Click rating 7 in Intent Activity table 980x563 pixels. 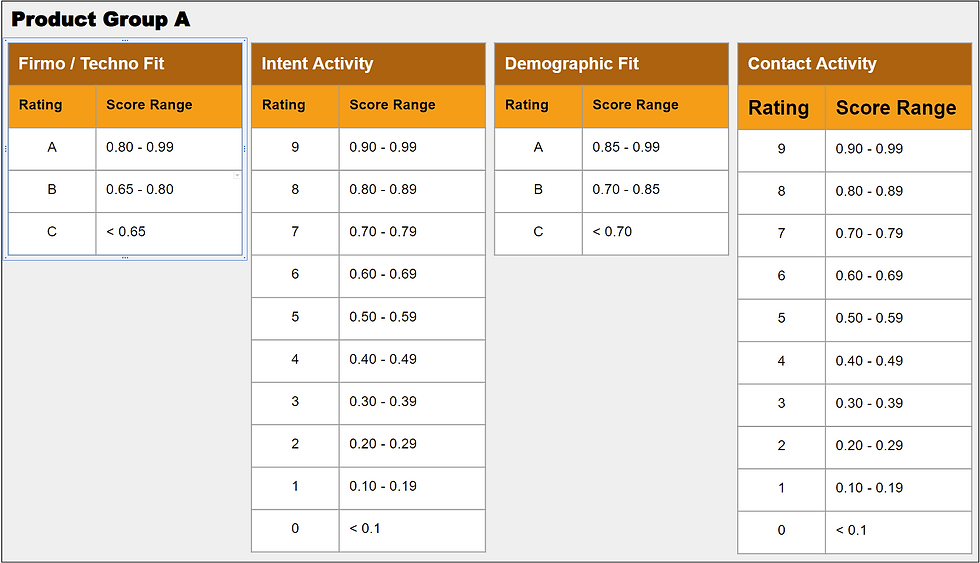tap(296, 234)
